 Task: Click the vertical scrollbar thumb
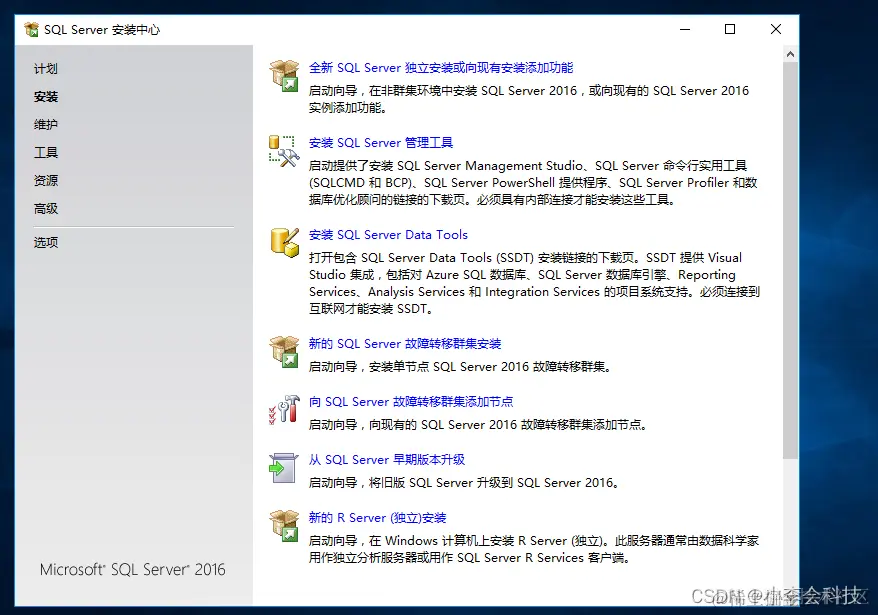click(x=790, y=260)
